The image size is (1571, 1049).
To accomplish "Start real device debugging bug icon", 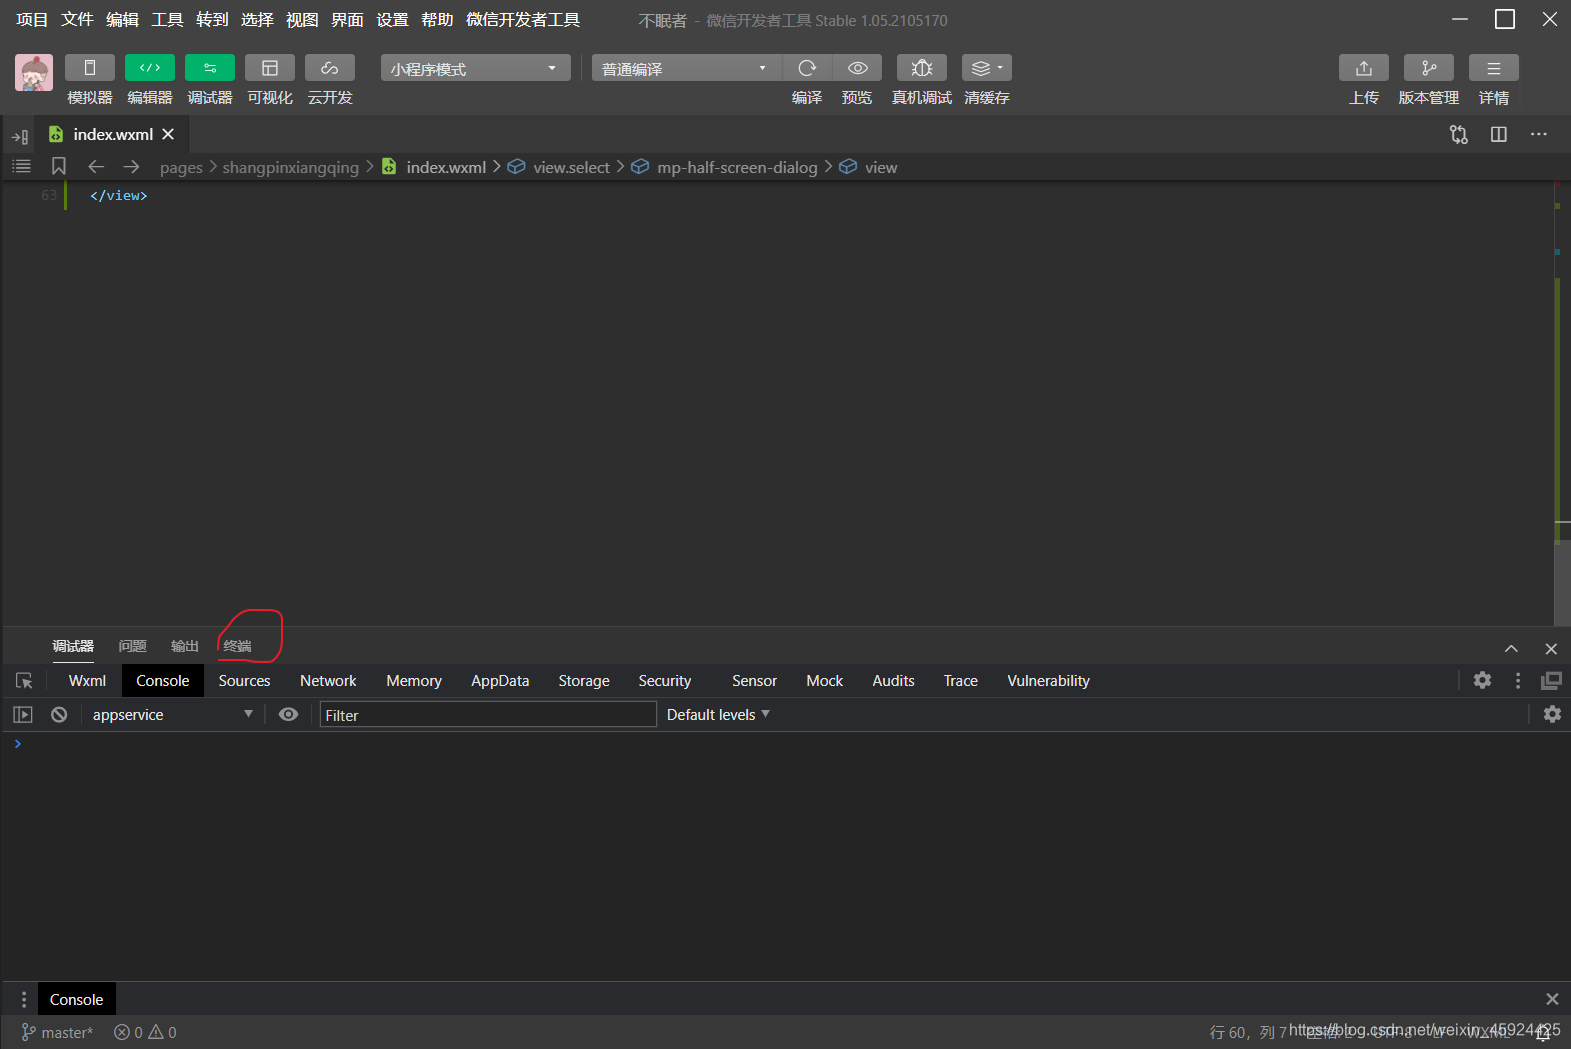I will point(922,68).
